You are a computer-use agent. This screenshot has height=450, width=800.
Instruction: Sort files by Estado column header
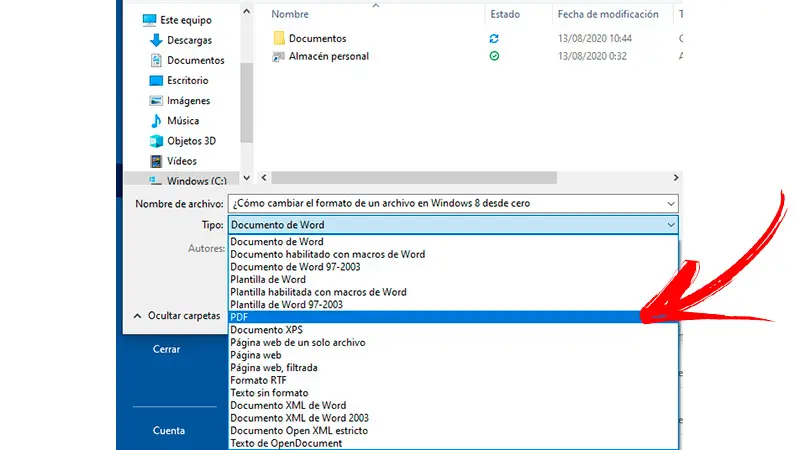click(x=505, y=14)
